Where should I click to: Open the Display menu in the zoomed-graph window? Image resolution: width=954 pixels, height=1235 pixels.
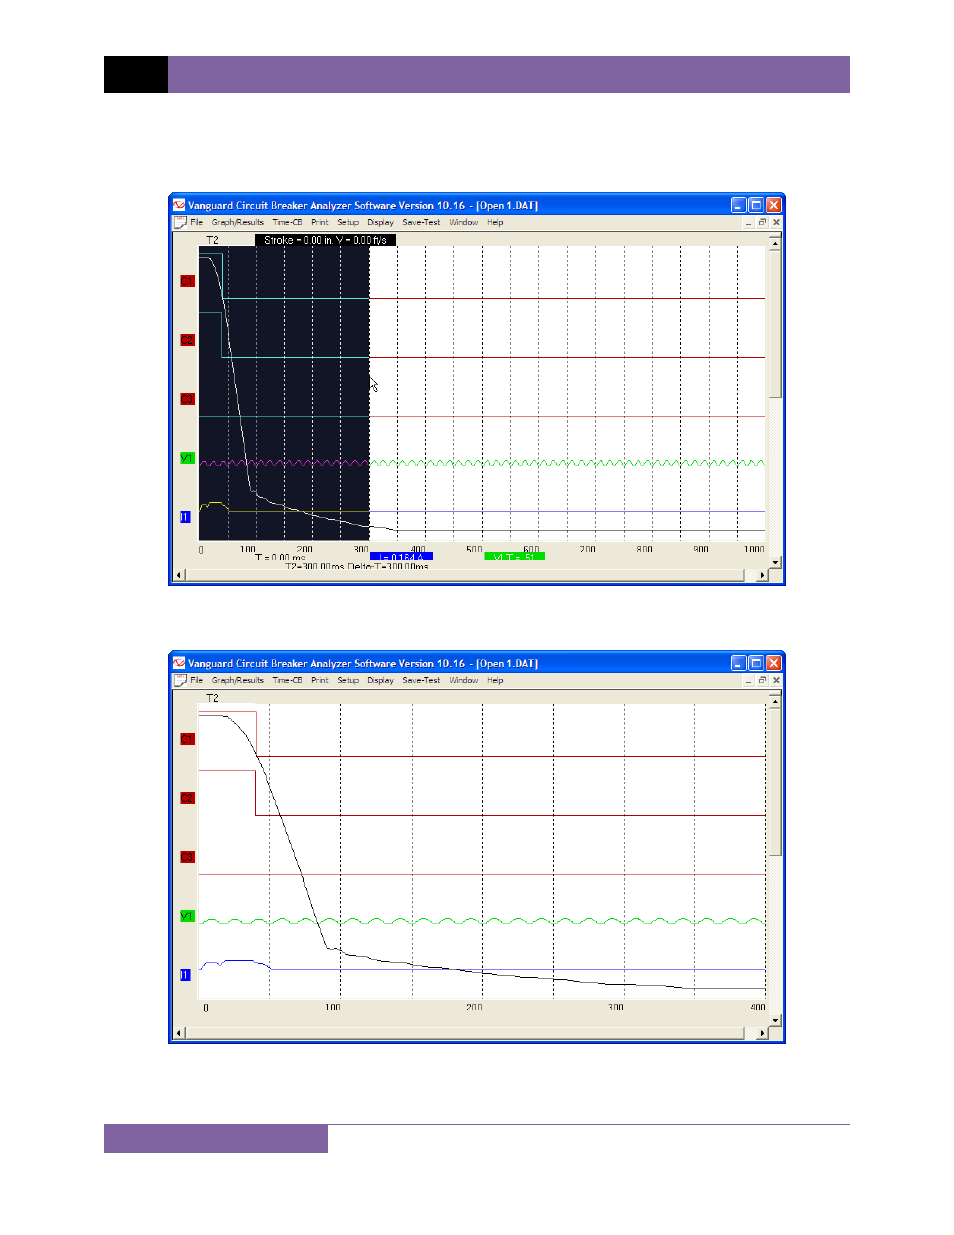point(380,680)
